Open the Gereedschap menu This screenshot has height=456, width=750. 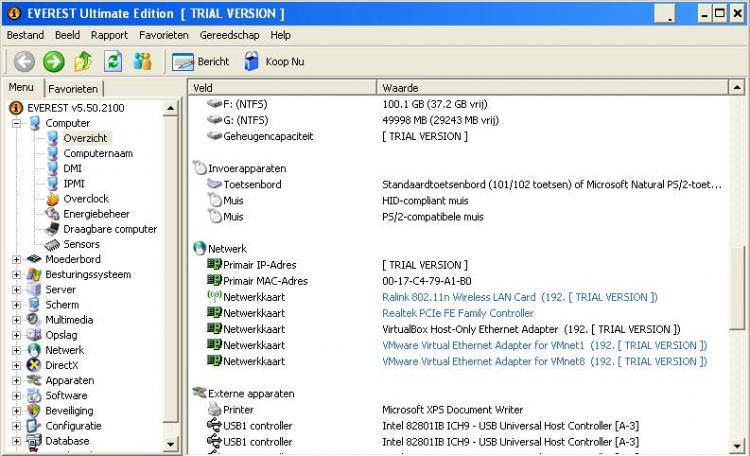tap(229, 35)
